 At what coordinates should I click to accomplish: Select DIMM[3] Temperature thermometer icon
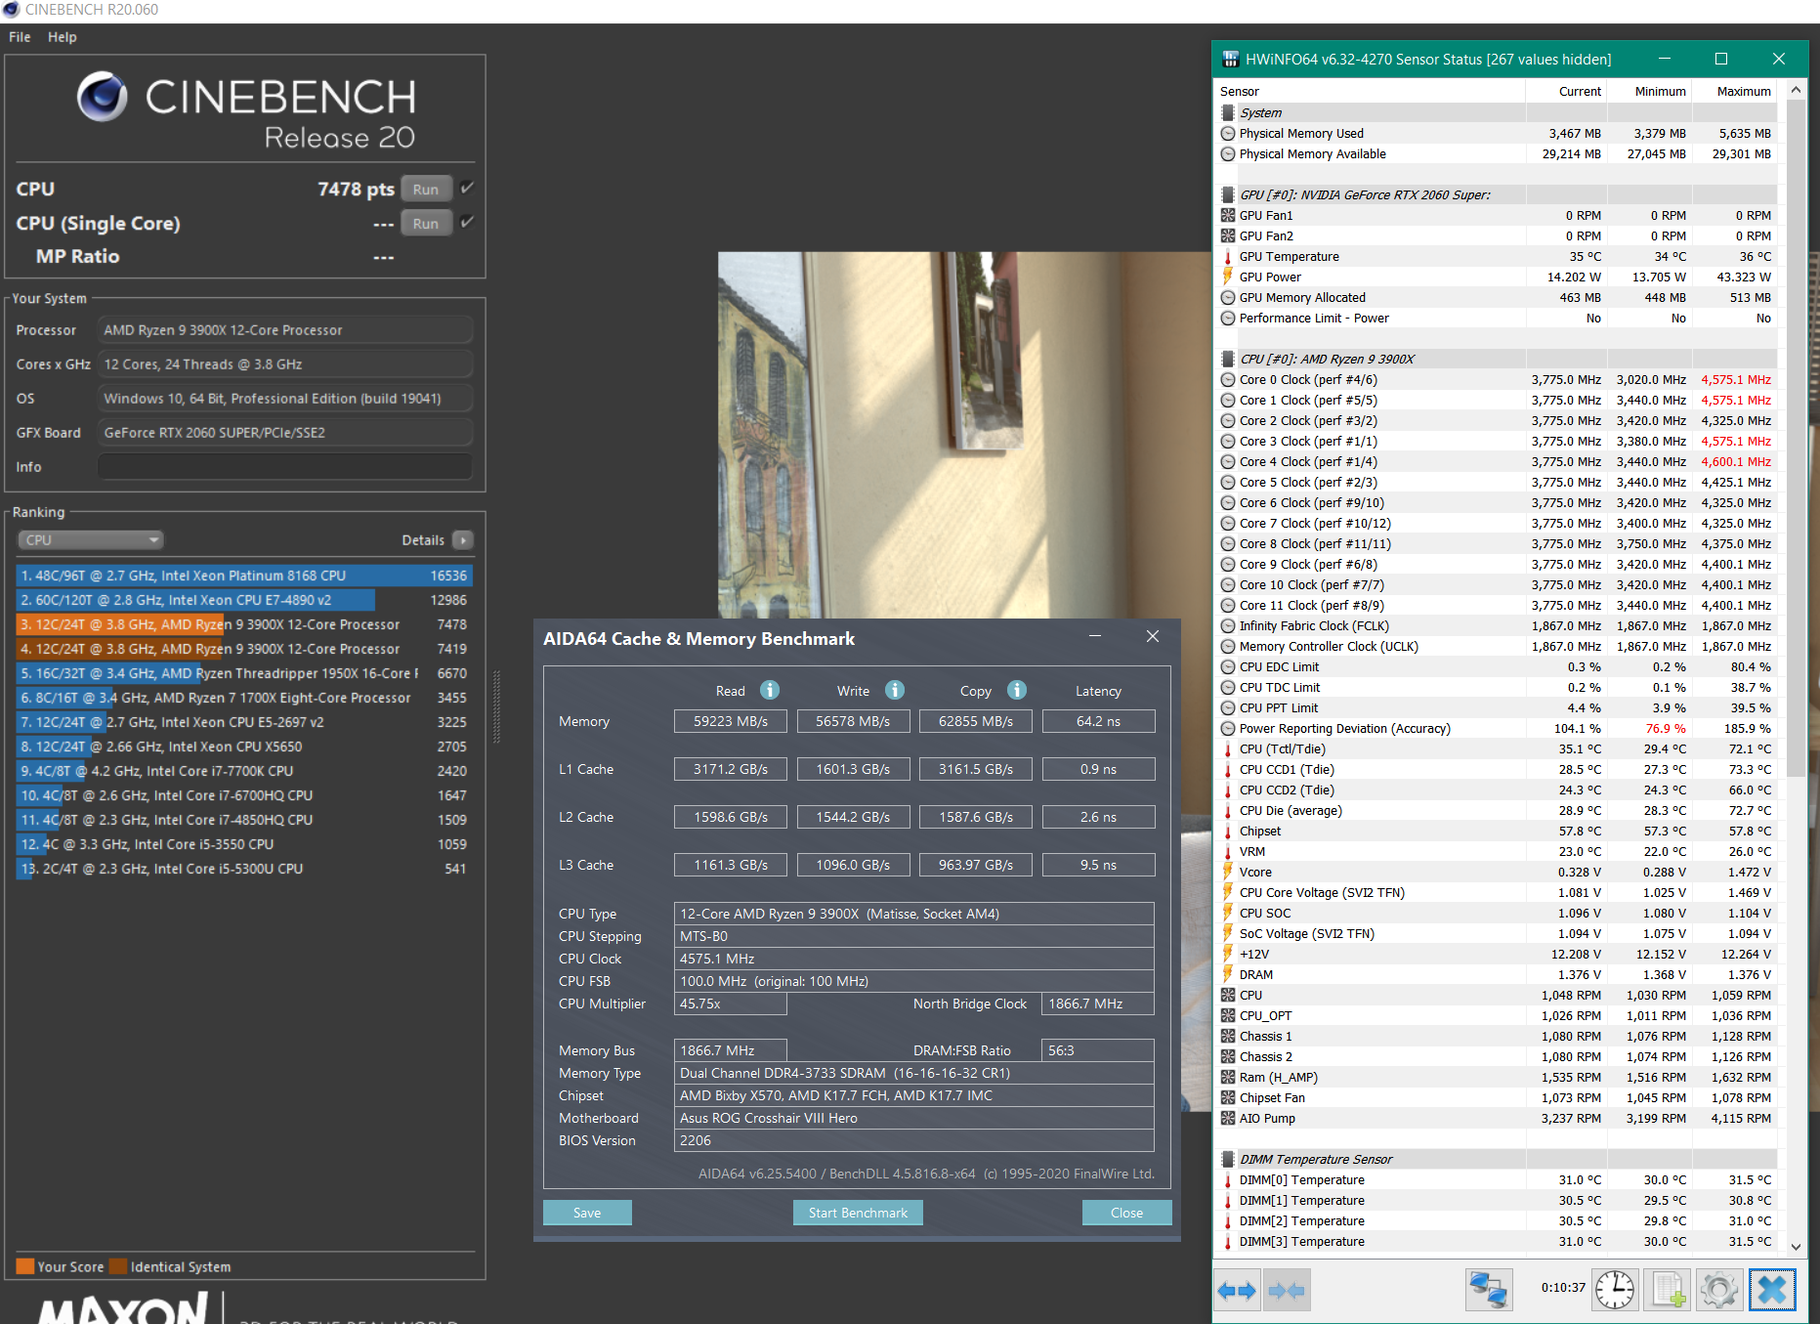(1228, 1241)
